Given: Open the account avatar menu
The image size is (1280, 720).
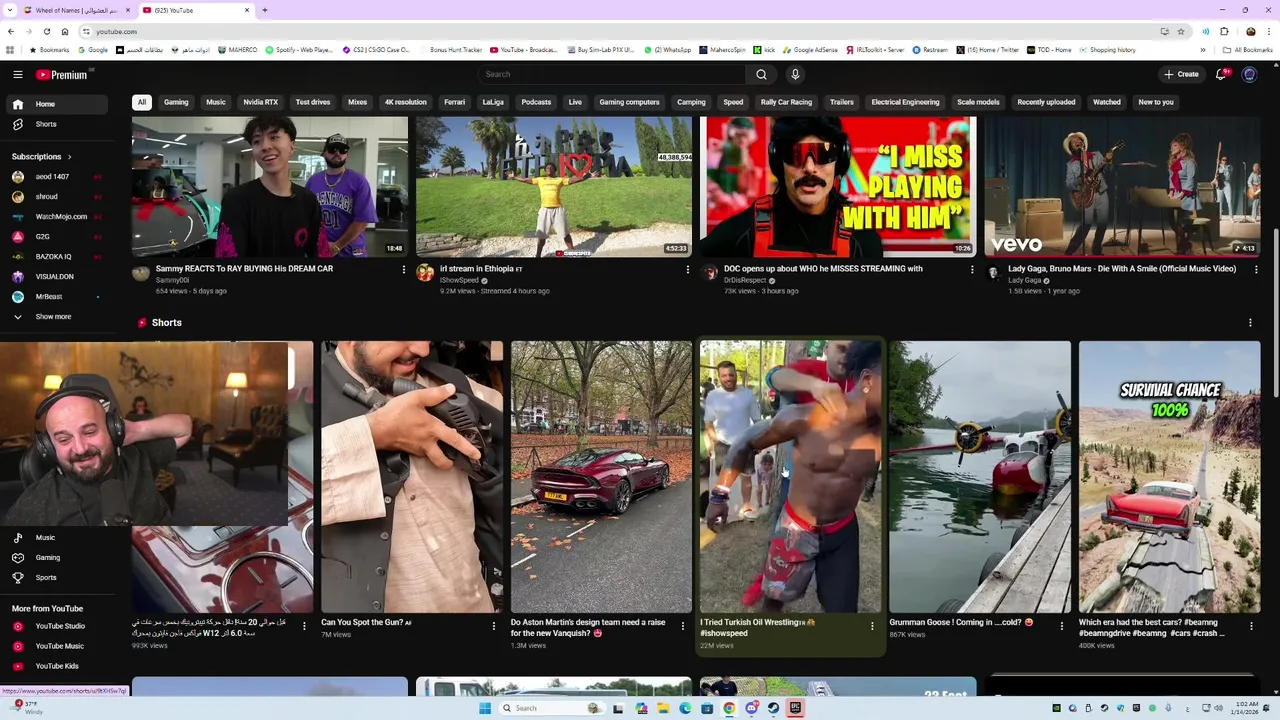Looking at the screenshot, I should click(x=1249, y=74).
